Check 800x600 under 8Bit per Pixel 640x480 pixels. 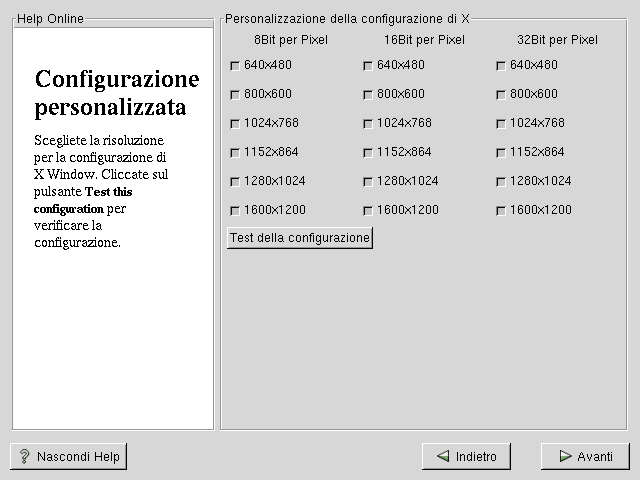point(235,95)
